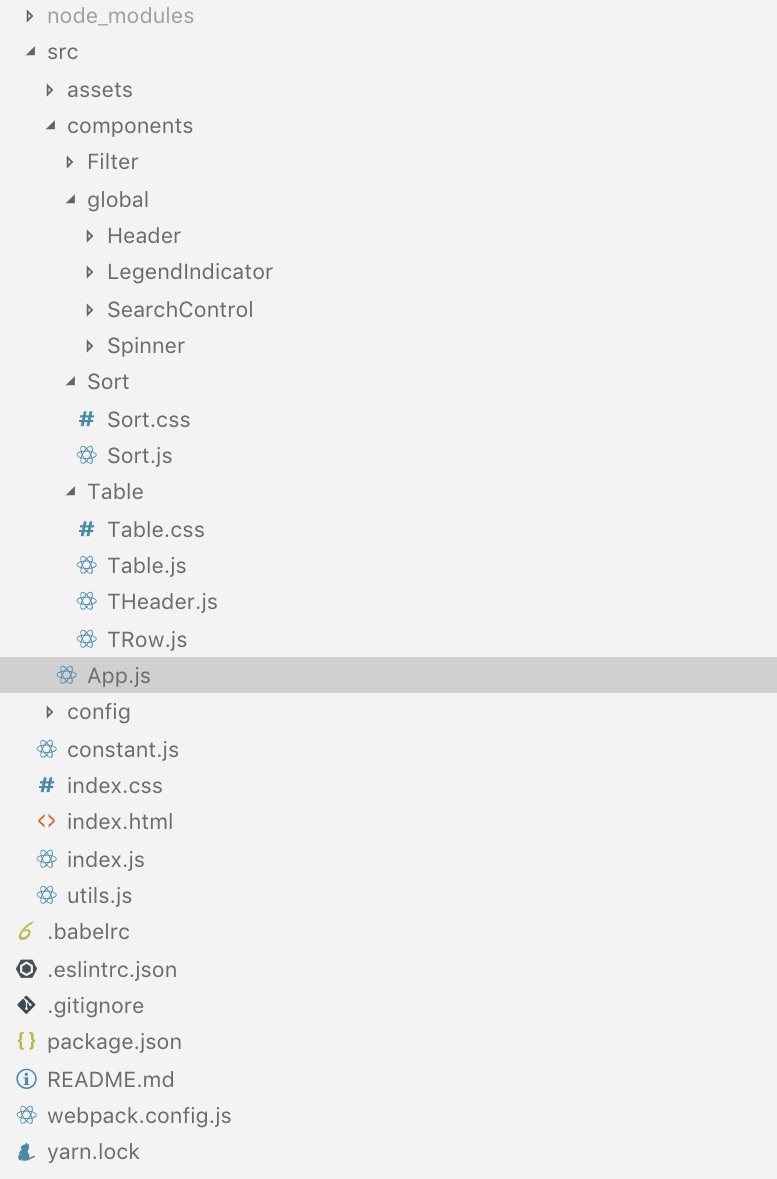Click the Babel icon beside .babelrc
This screenshot has height=1179, width=777.
(x=25, y=931)
